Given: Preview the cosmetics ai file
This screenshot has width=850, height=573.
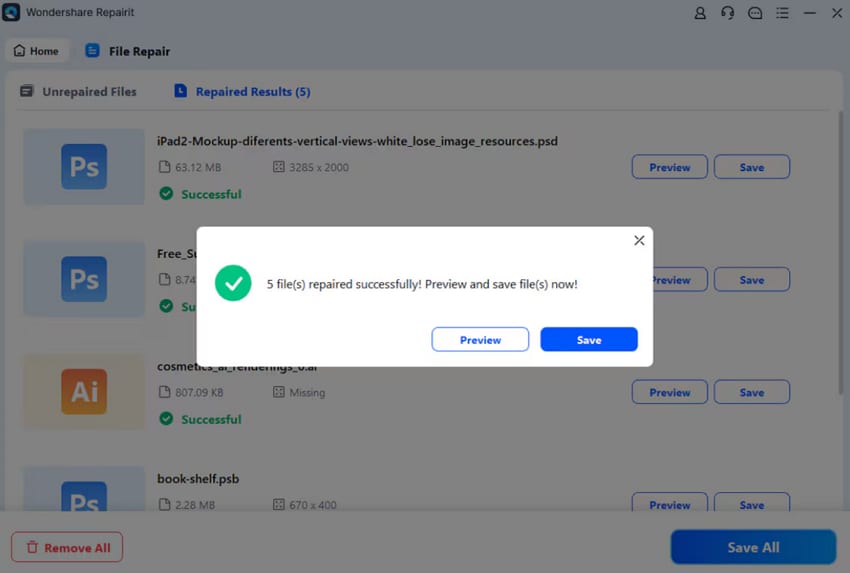Looking at the screenshot, I should pyautogui.click(x=669, y=392).
